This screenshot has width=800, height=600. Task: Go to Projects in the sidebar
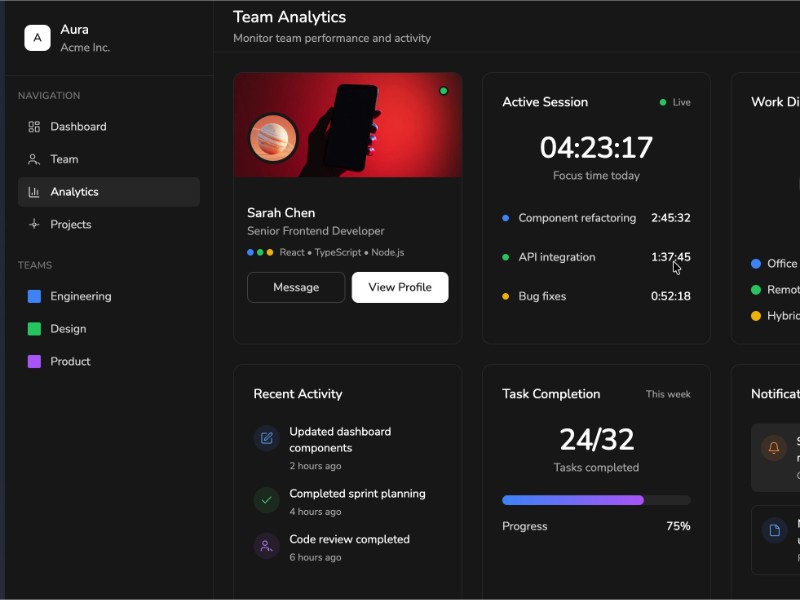(109, 224)
